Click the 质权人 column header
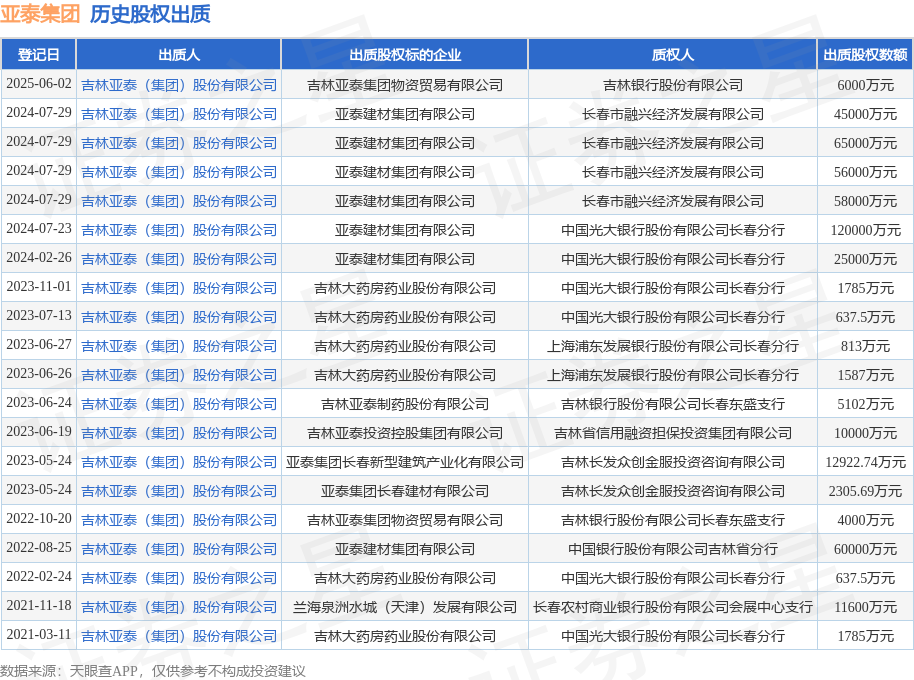 click(673, 55)
